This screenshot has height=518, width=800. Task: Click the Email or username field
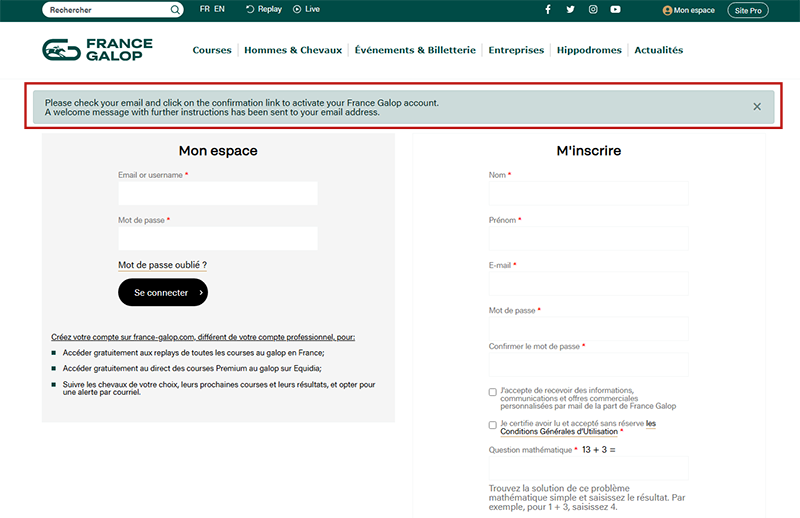pos(217,193)
